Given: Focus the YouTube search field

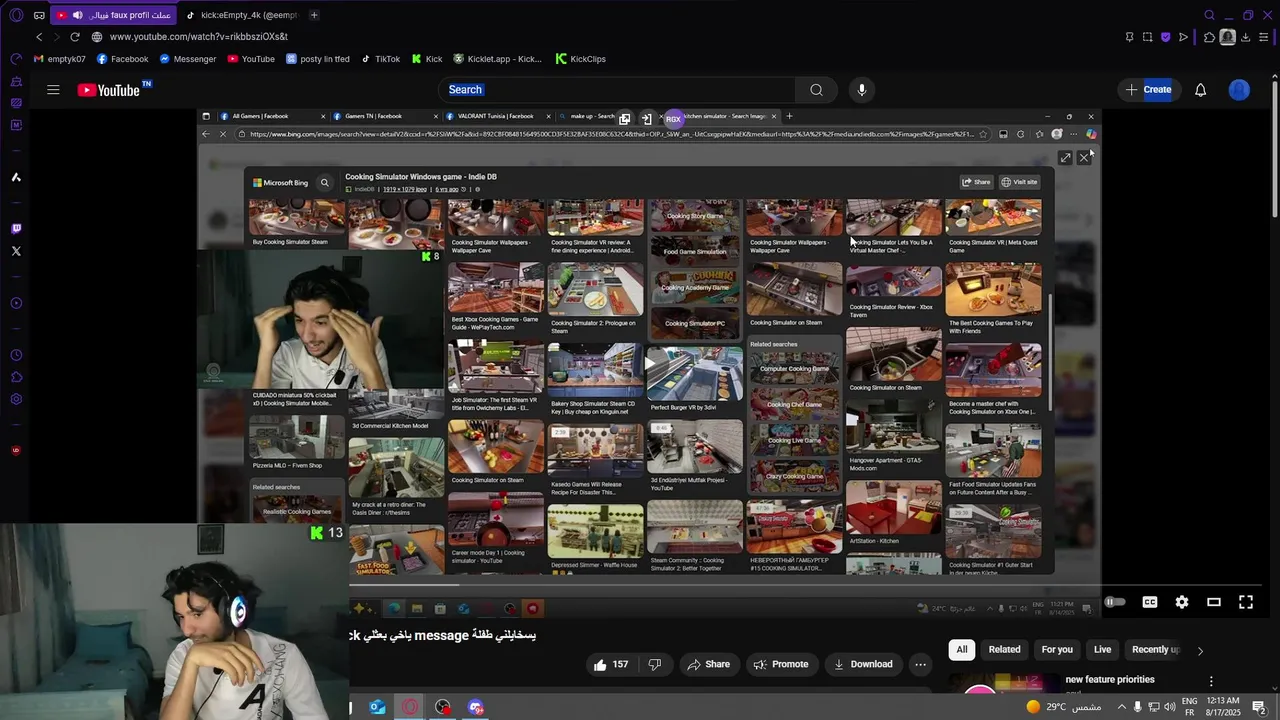Looking at the screenshot, I should (x=617, y=90).
